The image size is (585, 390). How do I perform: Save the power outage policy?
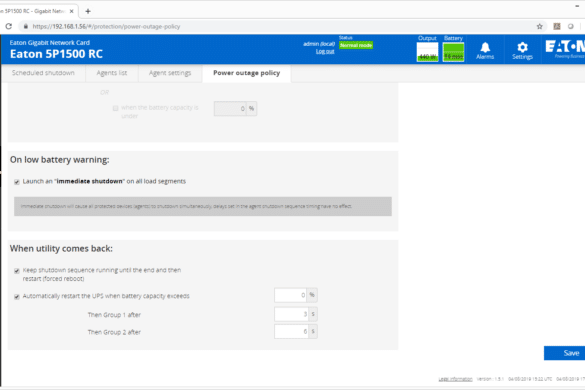point(564,353)
